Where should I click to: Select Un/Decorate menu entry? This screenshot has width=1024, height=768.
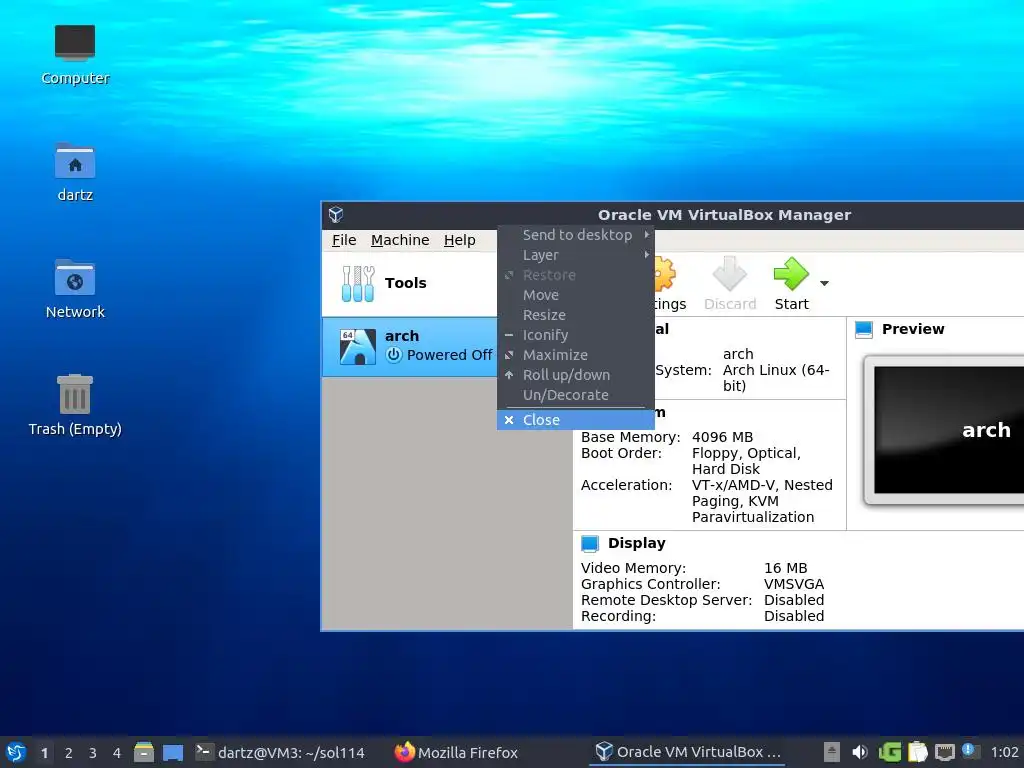click(575, 395)
